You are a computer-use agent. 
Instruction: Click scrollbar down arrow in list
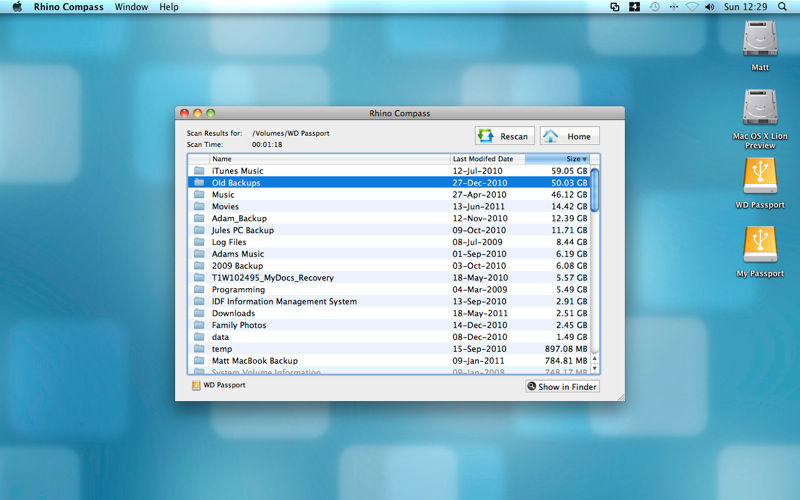pos(594,368)
